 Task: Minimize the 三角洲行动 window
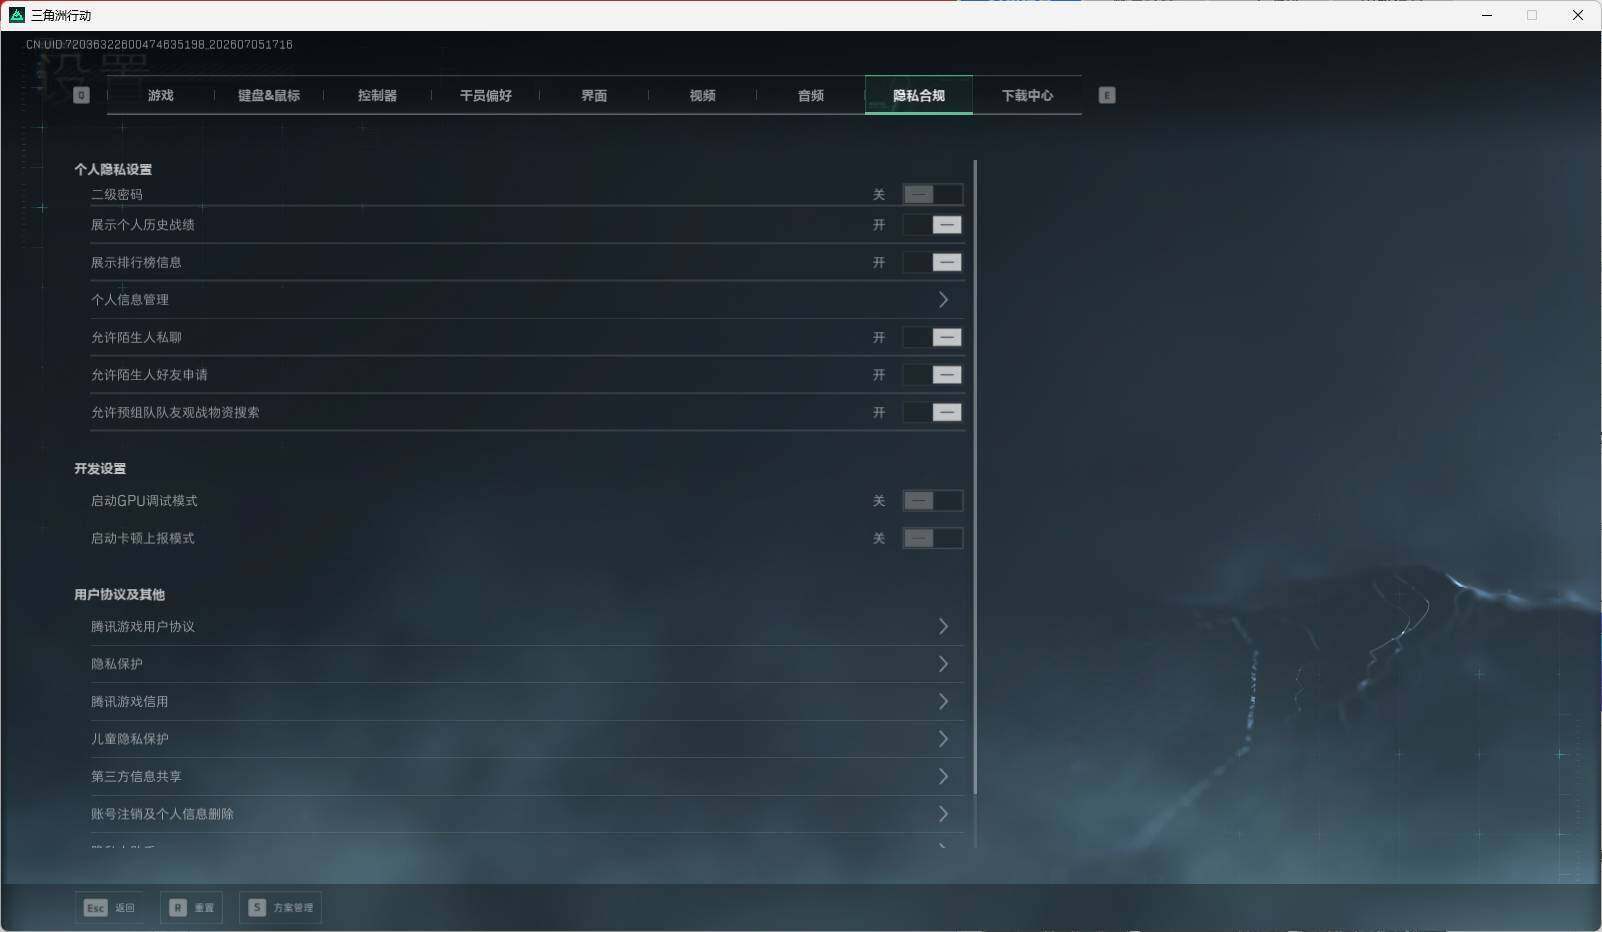(1487, 15)
